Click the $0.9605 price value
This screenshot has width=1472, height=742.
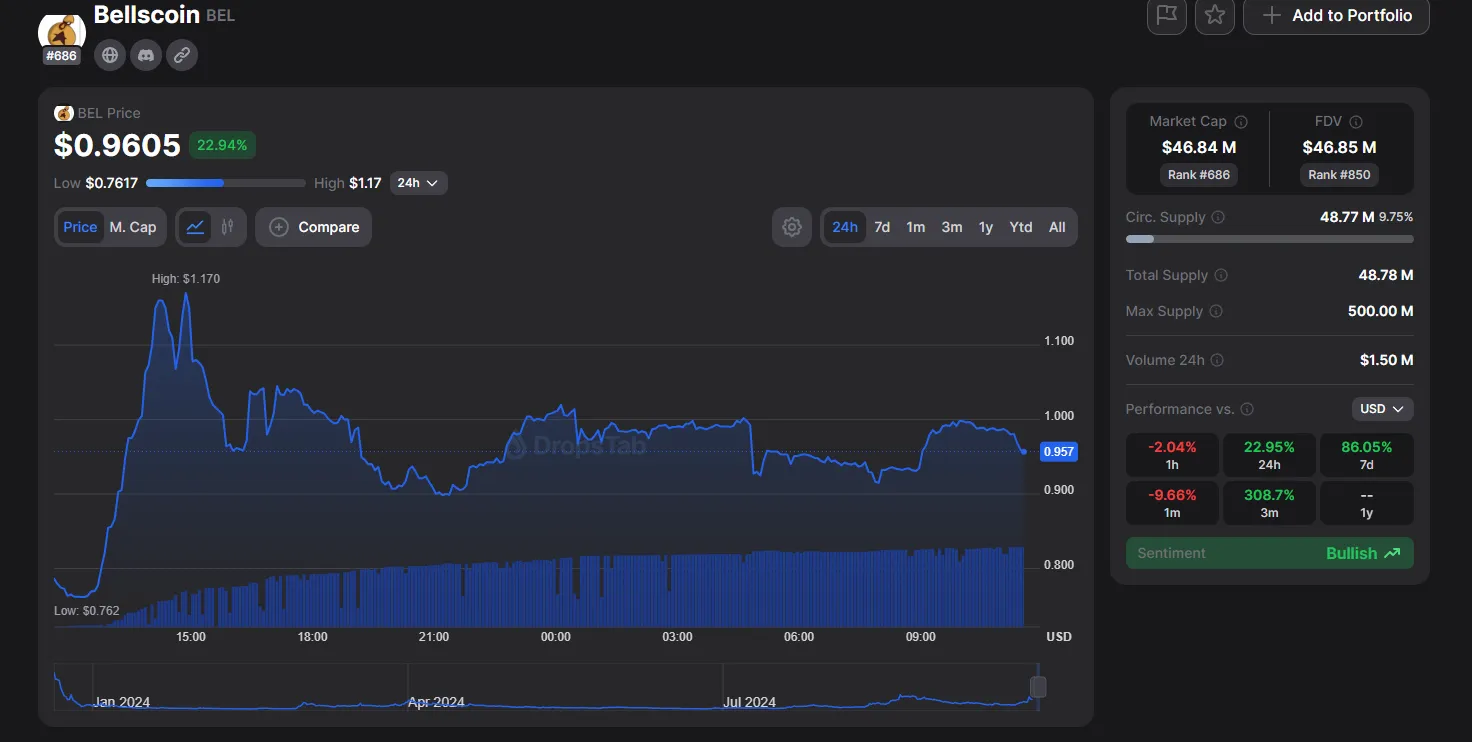pyautogui.click(x=117, y=146)
